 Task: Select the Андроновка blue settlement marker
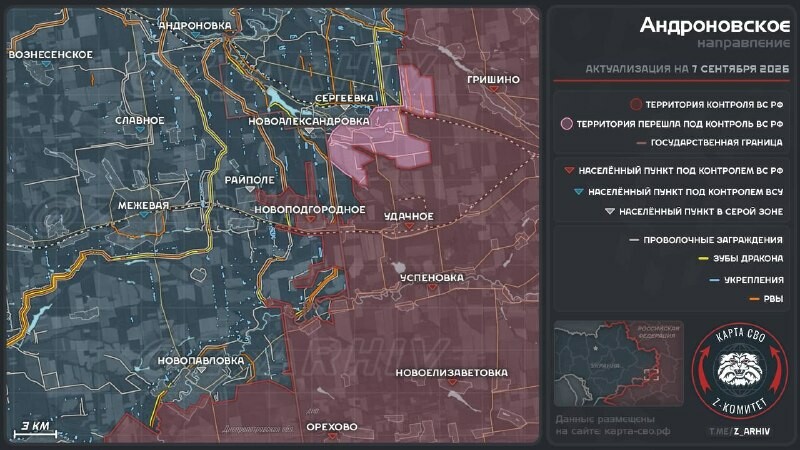click(x=196, y=35)
